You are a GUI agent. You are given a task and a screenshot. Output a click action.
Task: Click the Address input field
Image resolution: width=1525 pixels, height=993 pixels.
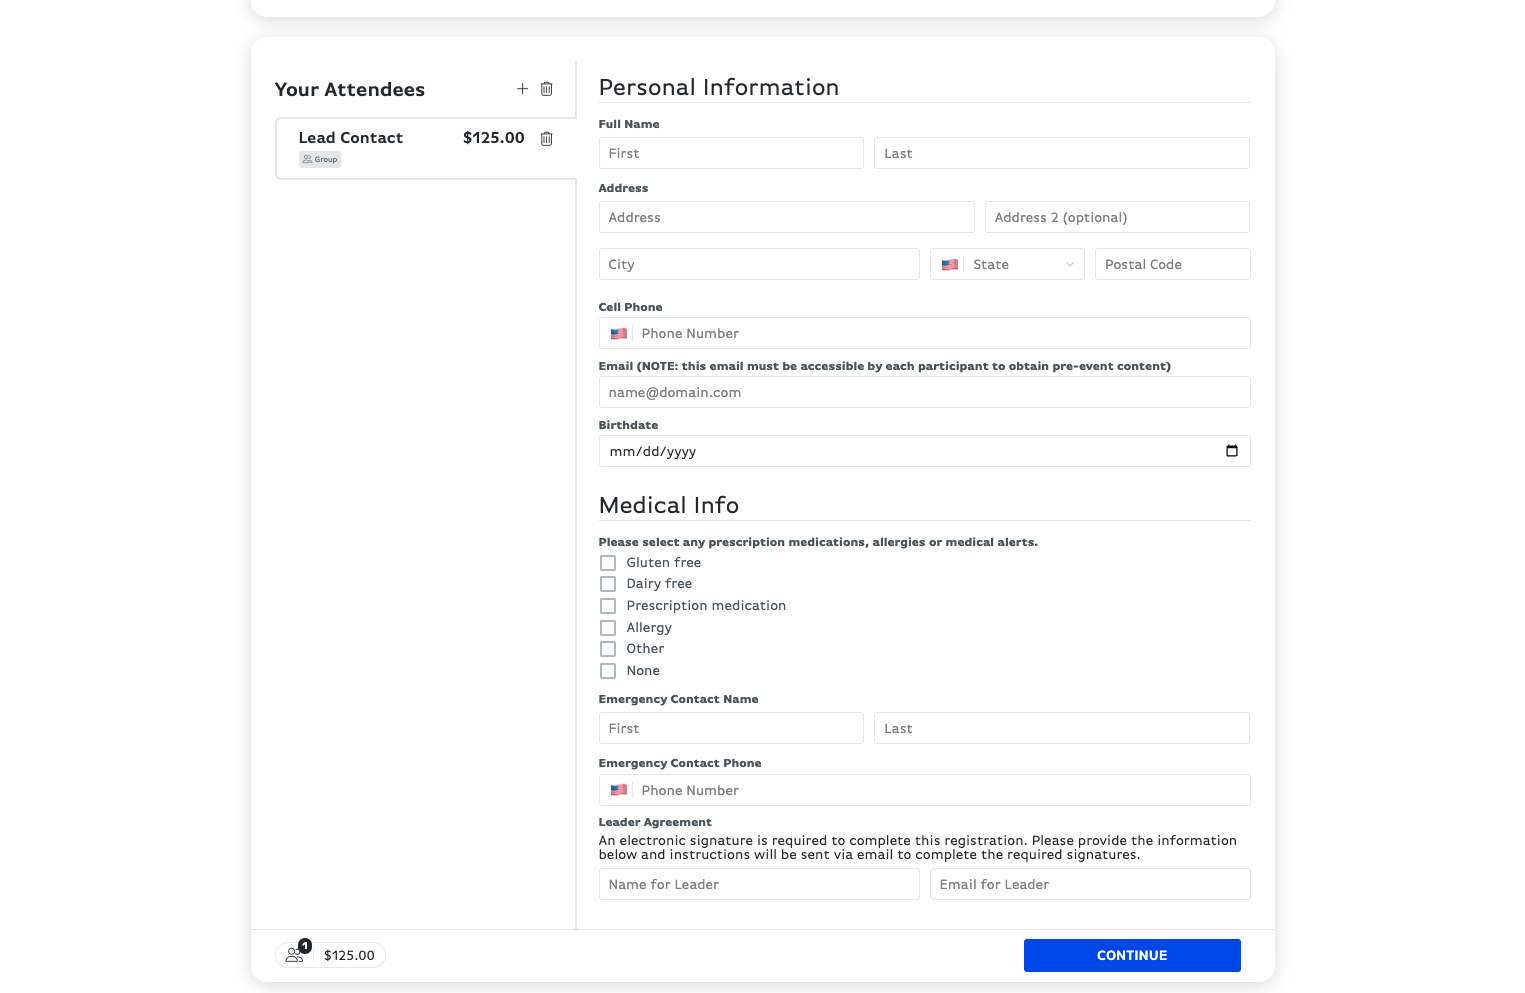(787, 217)
